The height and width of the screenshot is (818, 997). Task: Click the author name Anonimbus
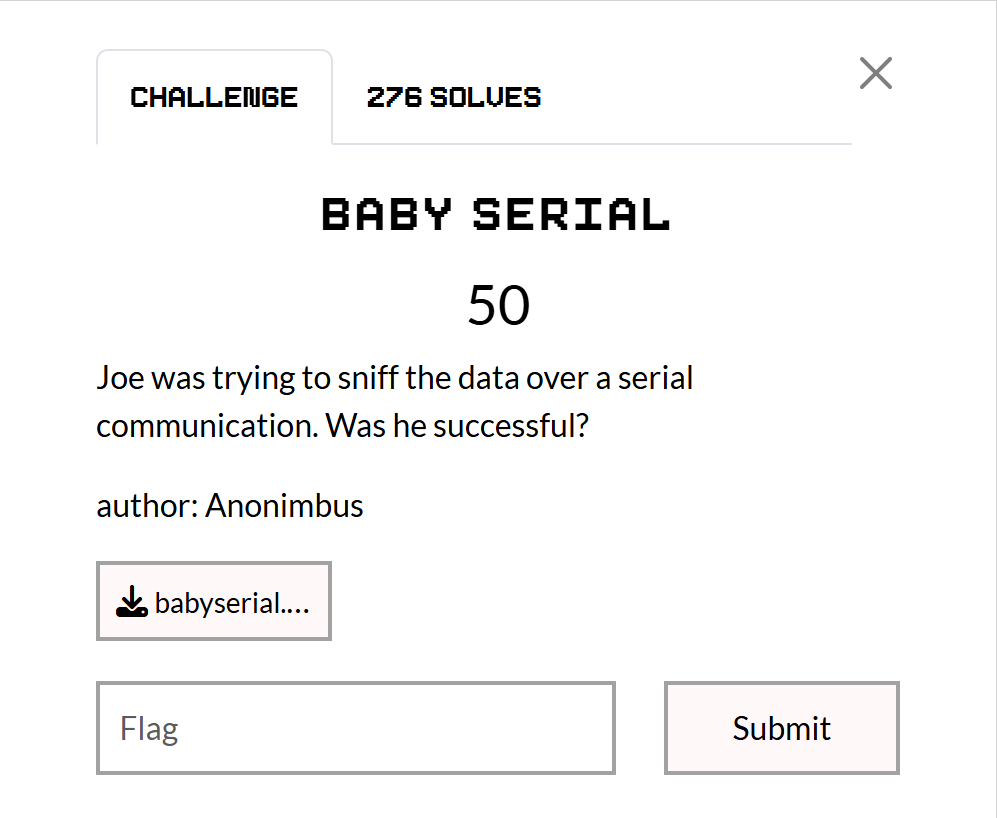[x=283, y=506]
